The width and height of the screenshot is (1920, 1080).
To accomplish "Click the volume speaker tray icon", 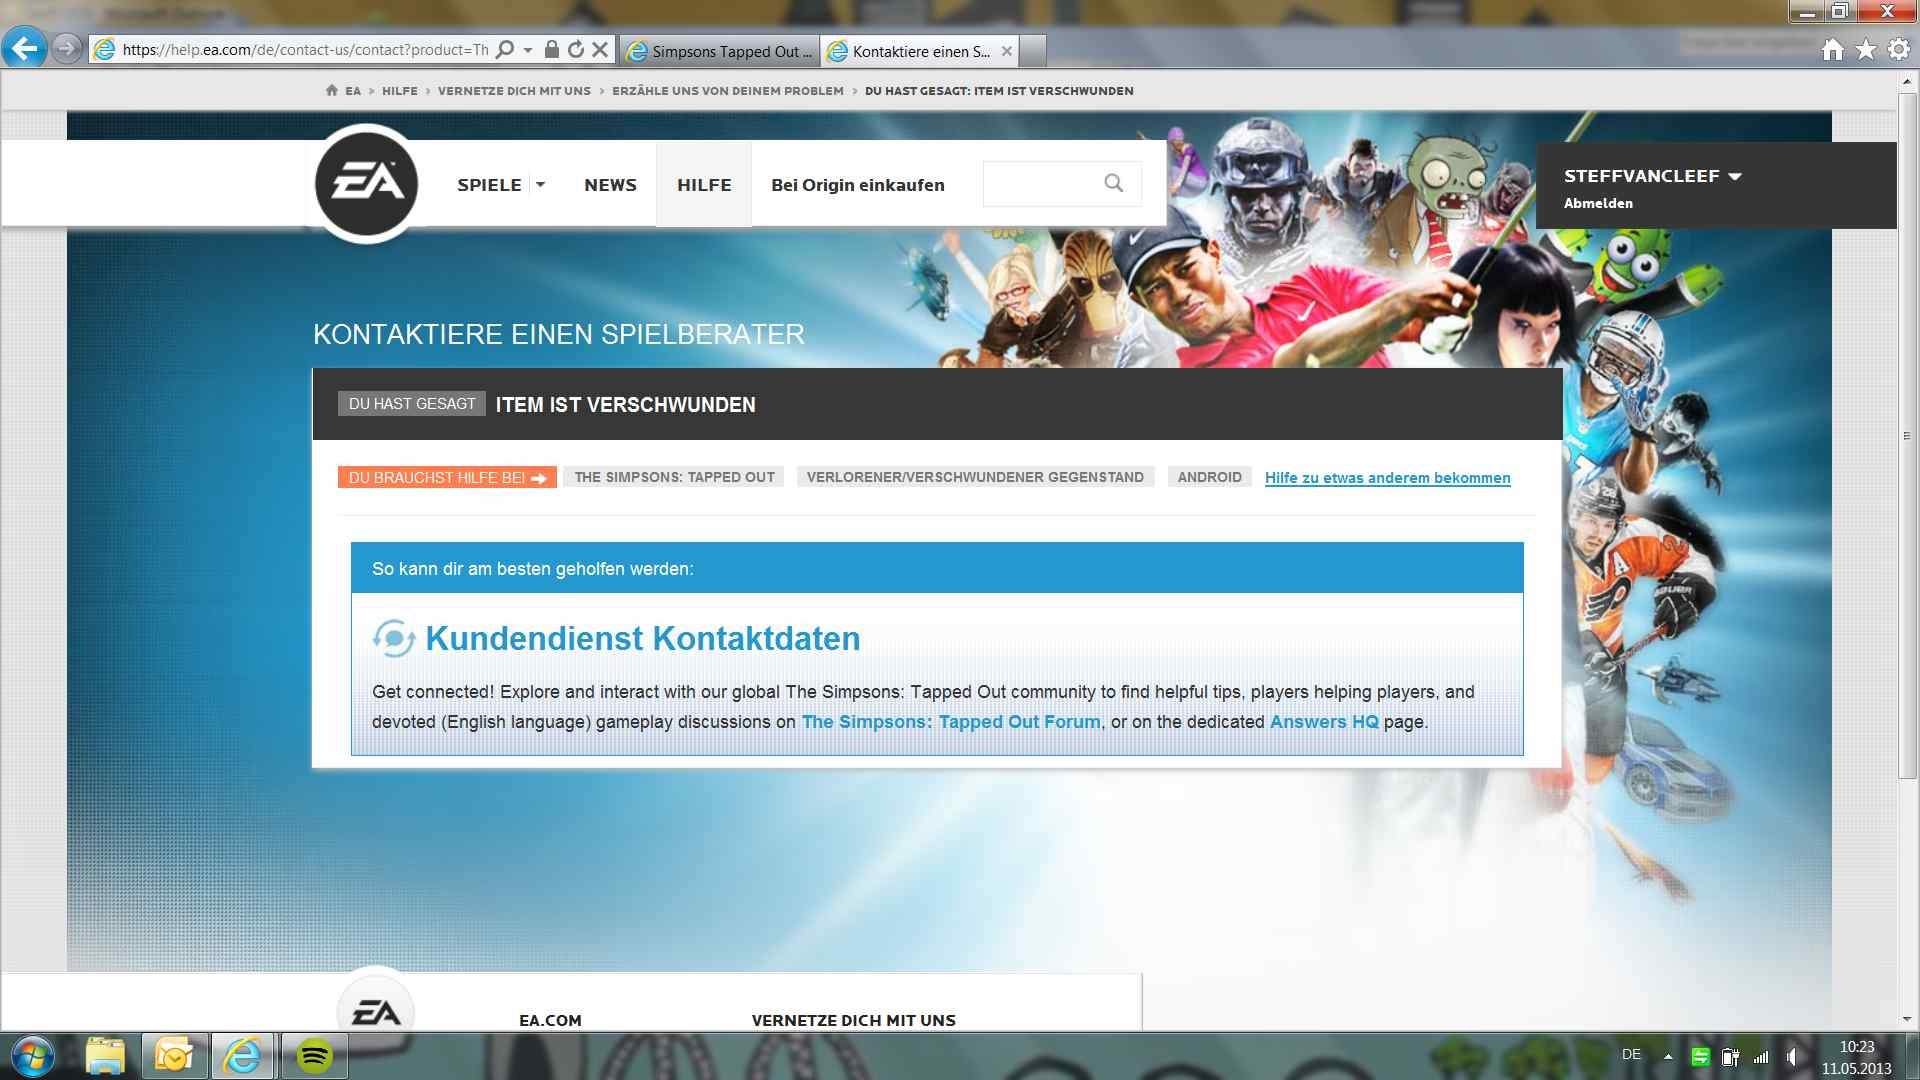I will coord(1793,1057).
